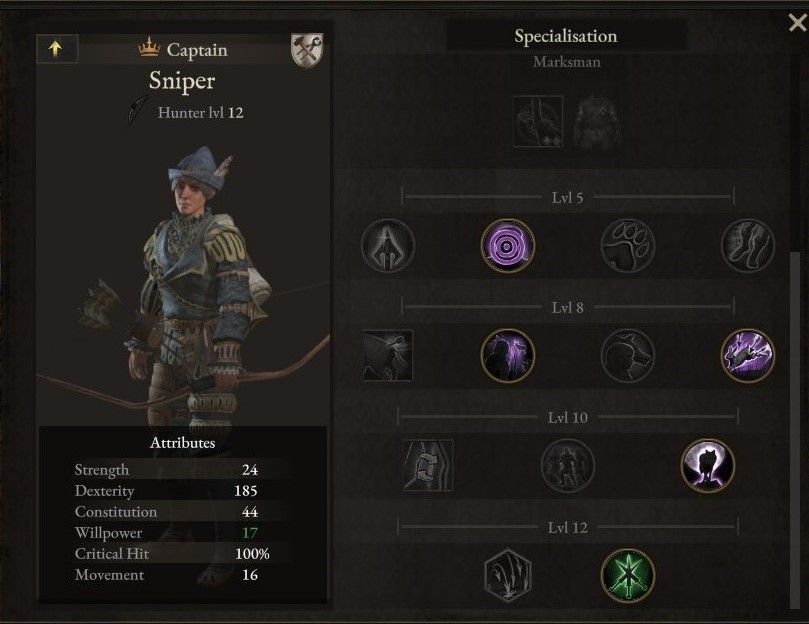
Task: Select the purple bullseye target skill at Lvl 5
Action: pos(508,246)
